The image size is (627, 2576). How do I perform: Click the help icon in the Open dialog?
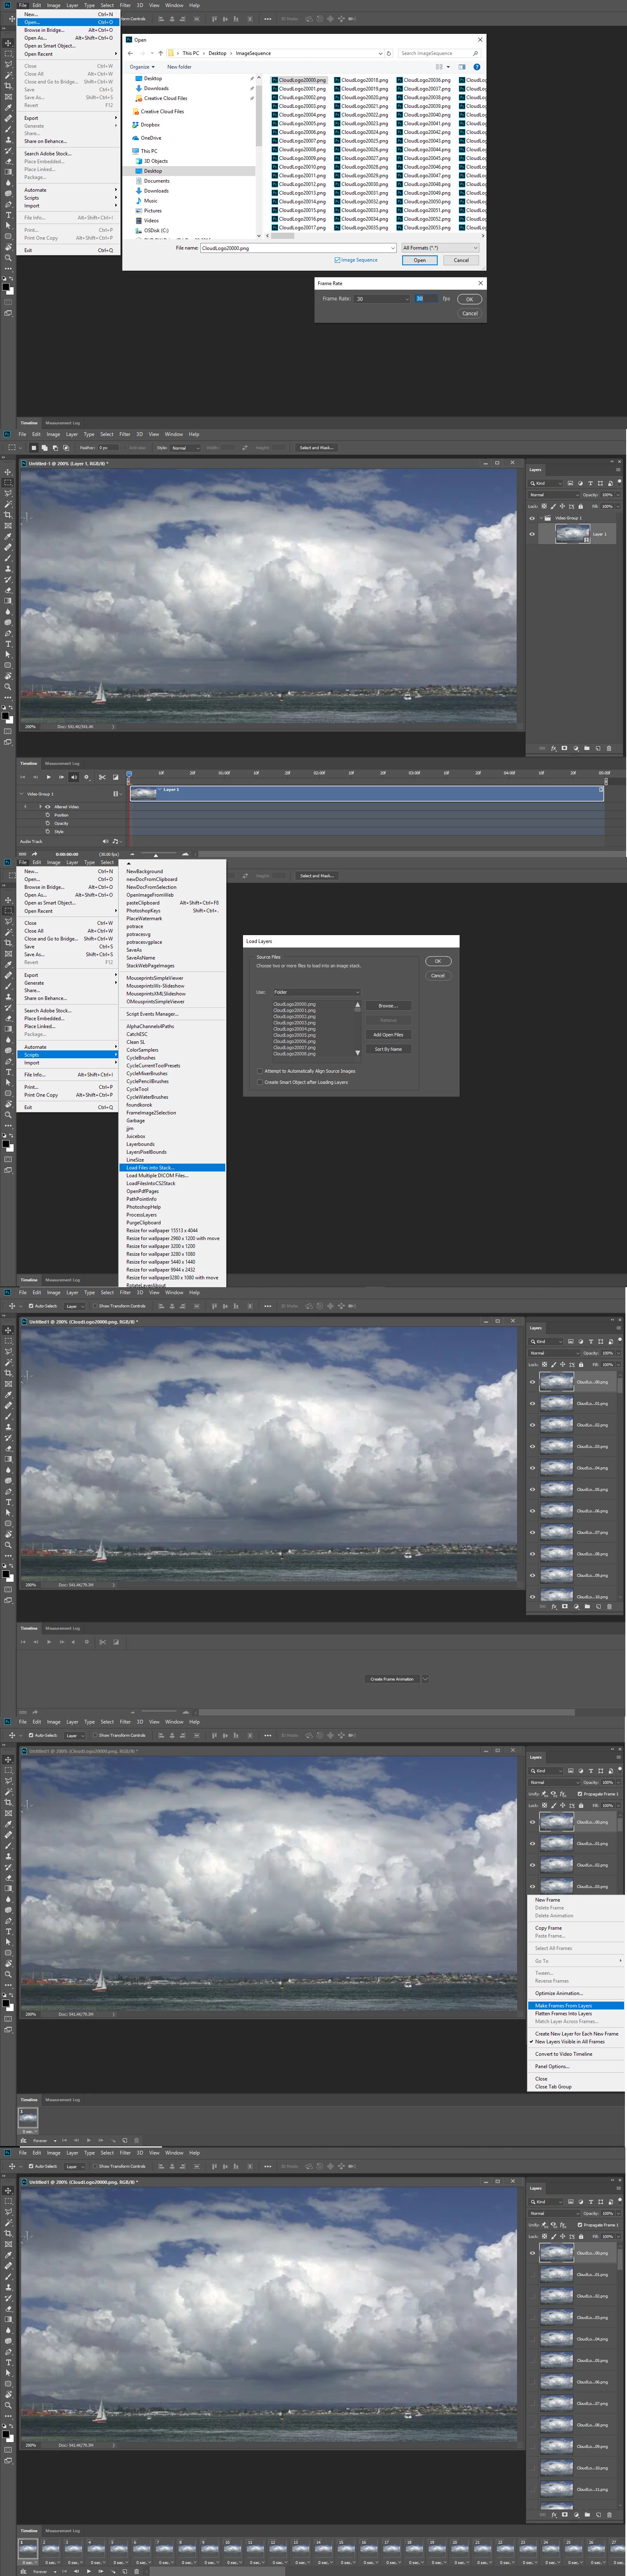476,67
